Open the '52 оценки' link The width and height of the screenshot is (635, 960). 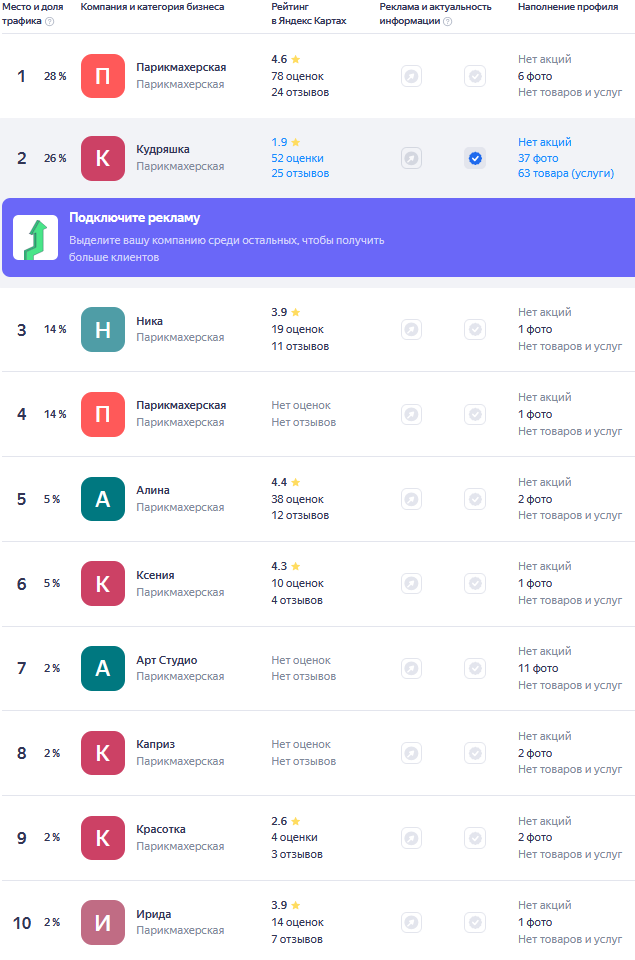298,158
